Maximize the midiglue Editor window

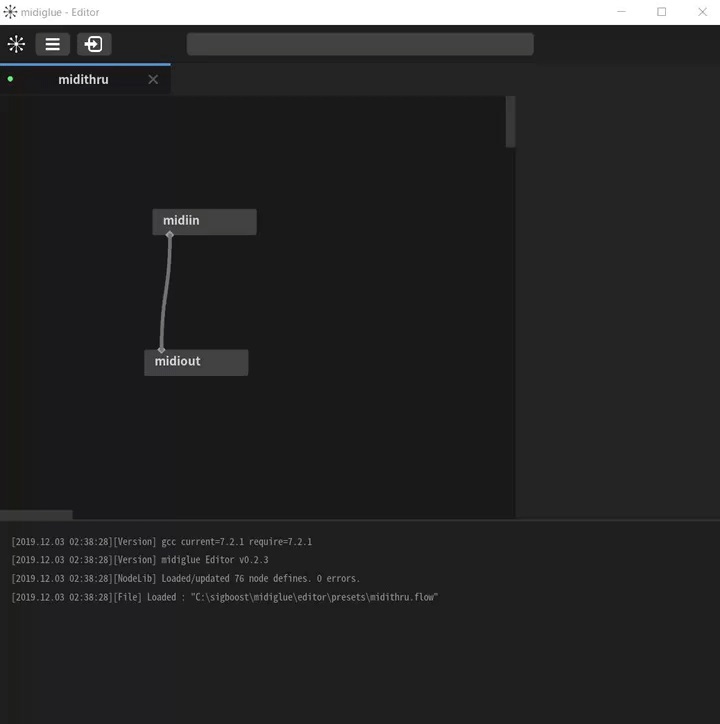coord(661,12)
